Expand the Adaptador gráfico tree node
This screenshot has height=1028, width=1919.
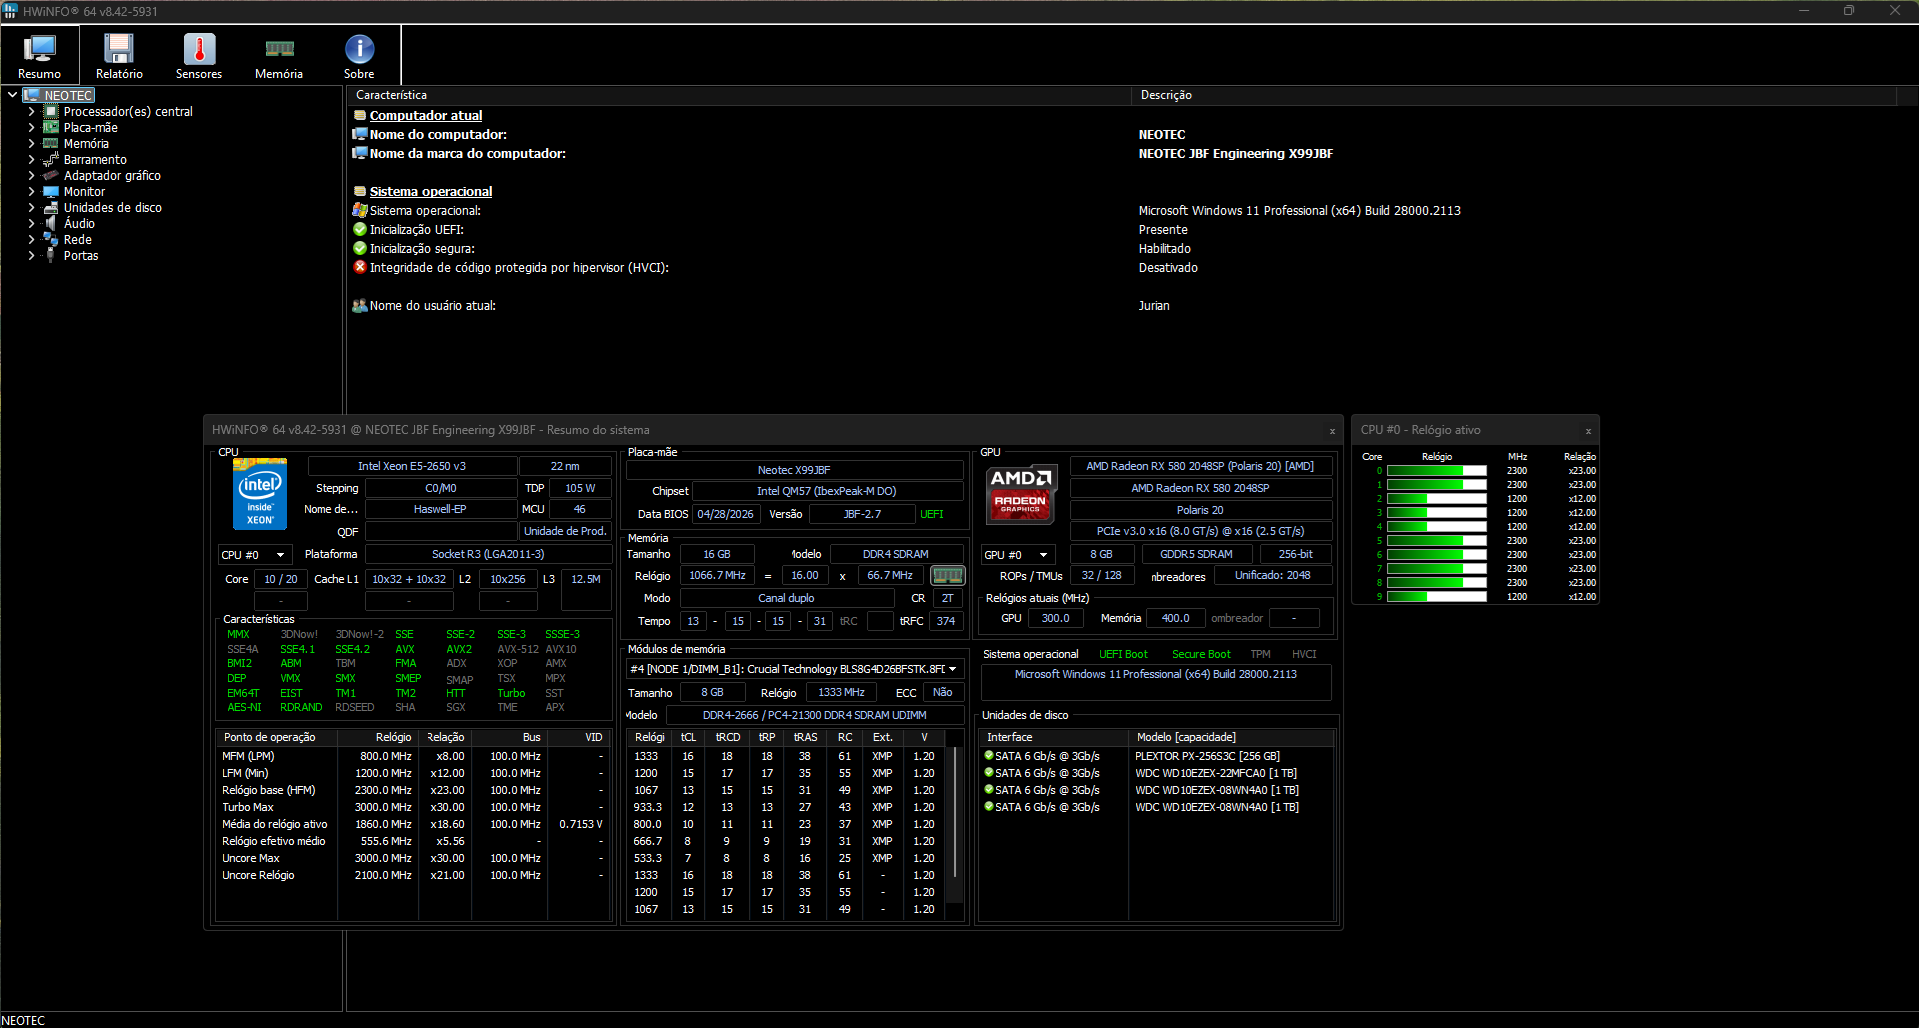tap(31, 176)
